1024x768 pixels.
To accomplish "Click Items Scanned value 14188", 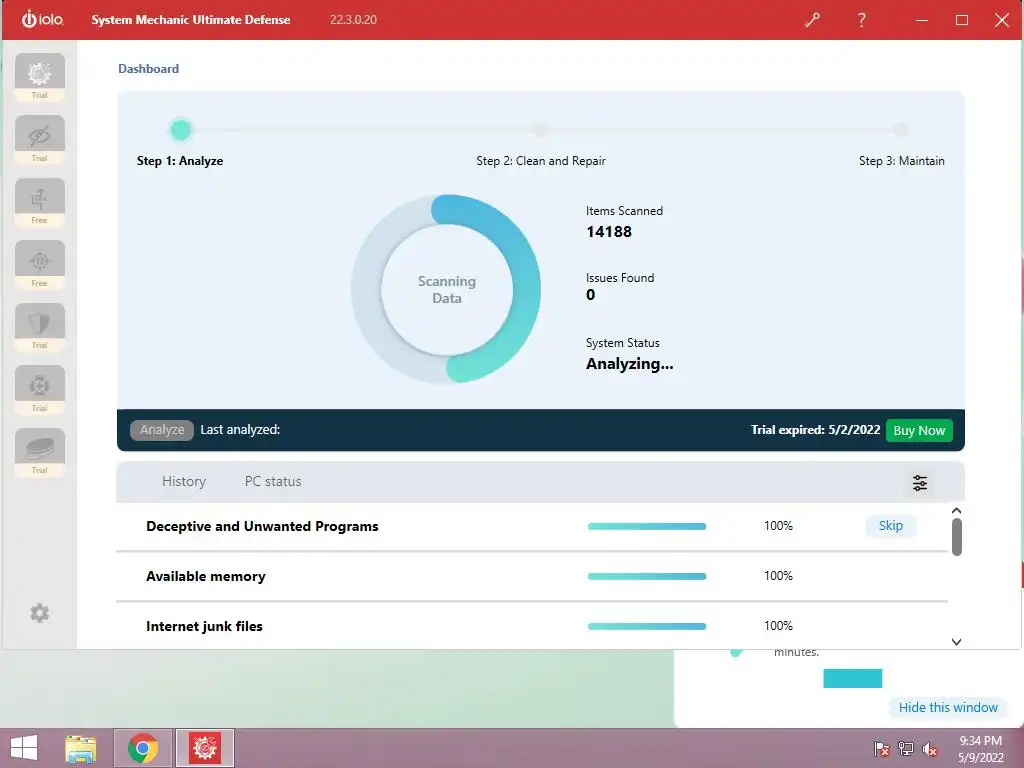I will [609, 232].
